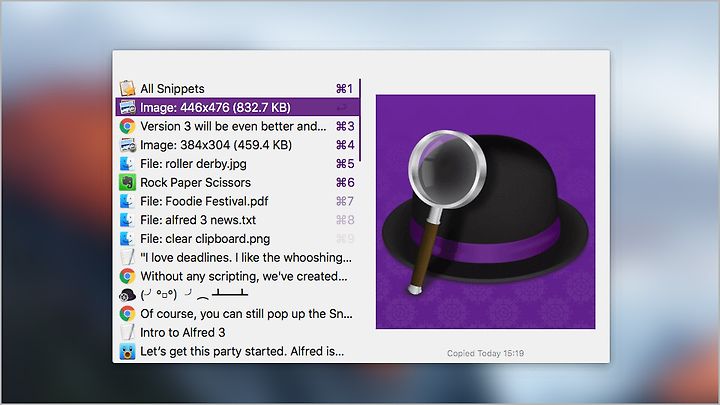Select the Intro to Alfred 3 clip
This screenshot has height=405, width=720.
click(237, 332)
